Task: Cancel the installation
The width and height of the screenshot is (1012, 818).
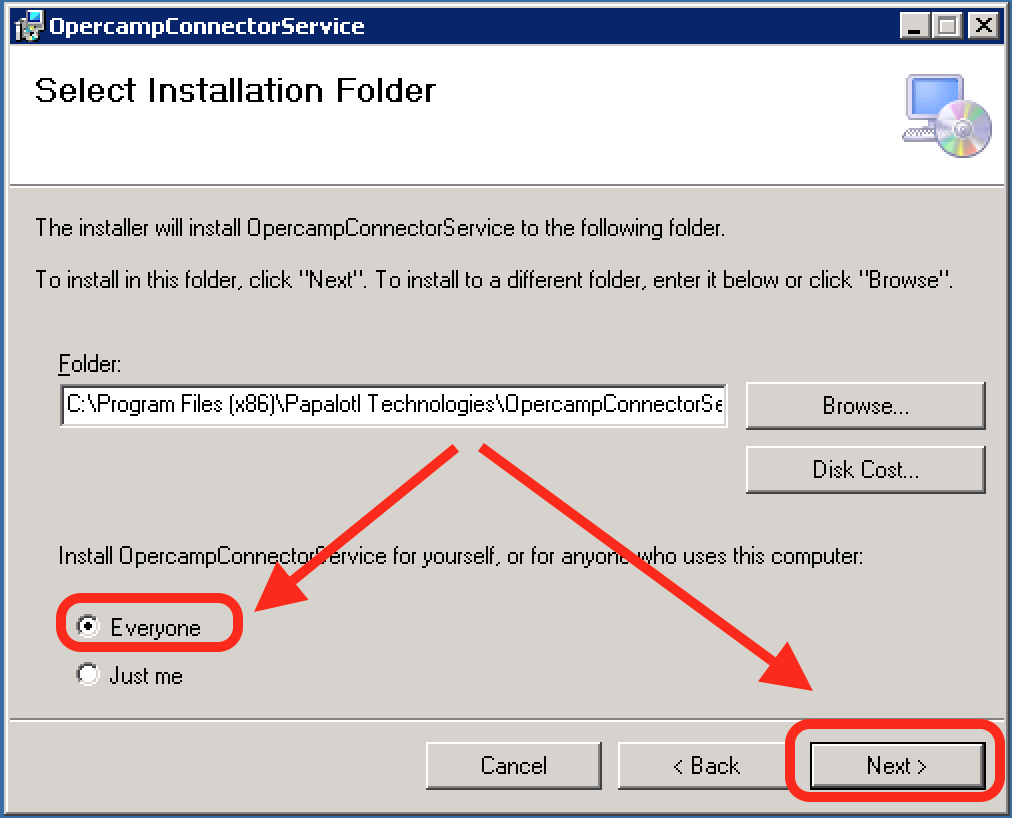Action: coord(513,766)
